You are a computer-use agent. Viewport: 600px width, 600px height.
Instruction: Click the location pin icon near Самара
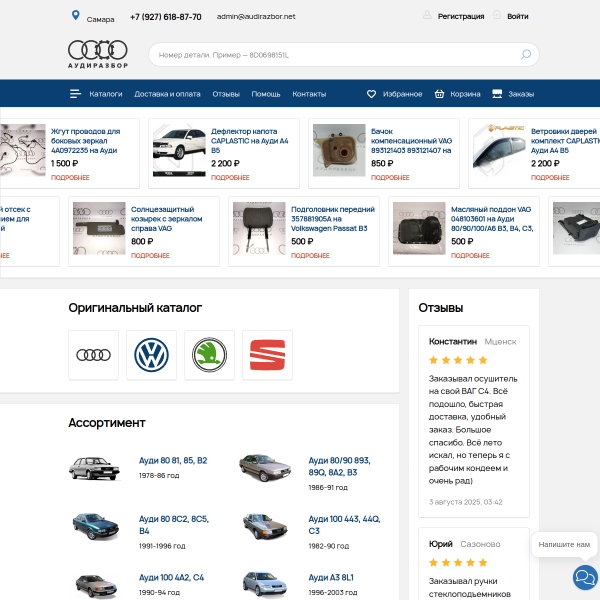click(76, 15)
